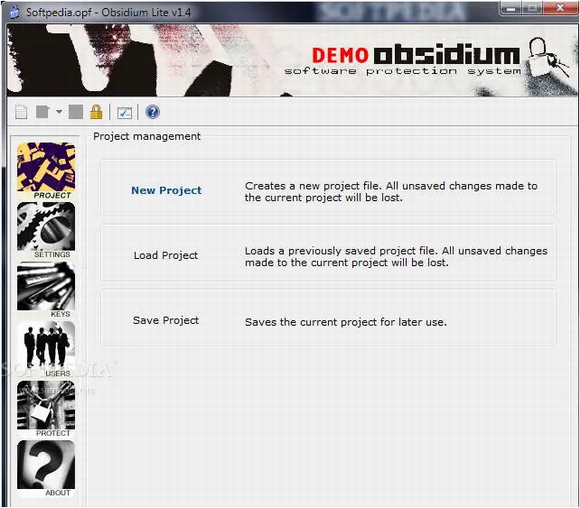The height and width of the screenshot is (508, 580).
Task: Minimize the Obsidium Lite window
Action: [x=511, y=8]
